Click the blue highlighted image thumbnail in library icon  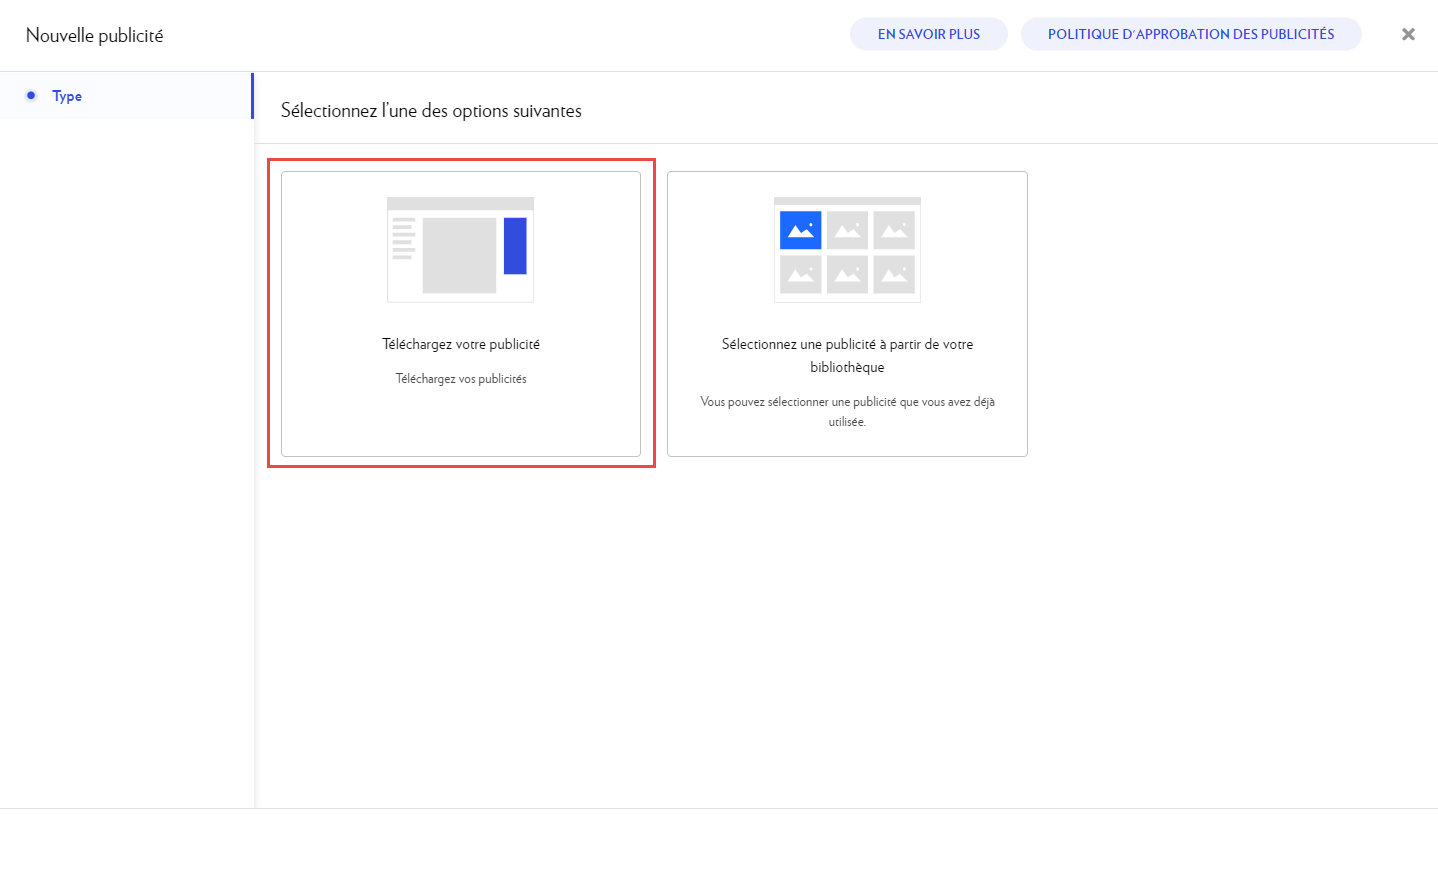800,230
